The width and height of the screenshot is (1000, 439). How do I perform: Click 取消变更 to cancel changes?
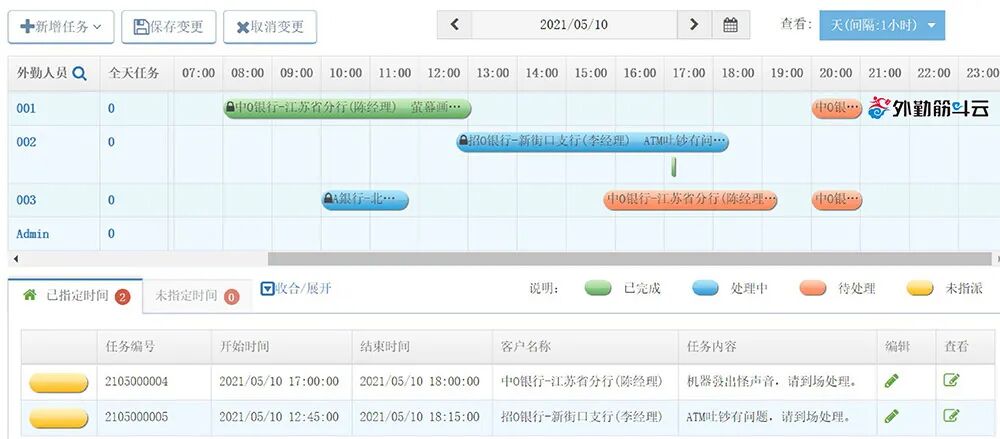point(270,27)
